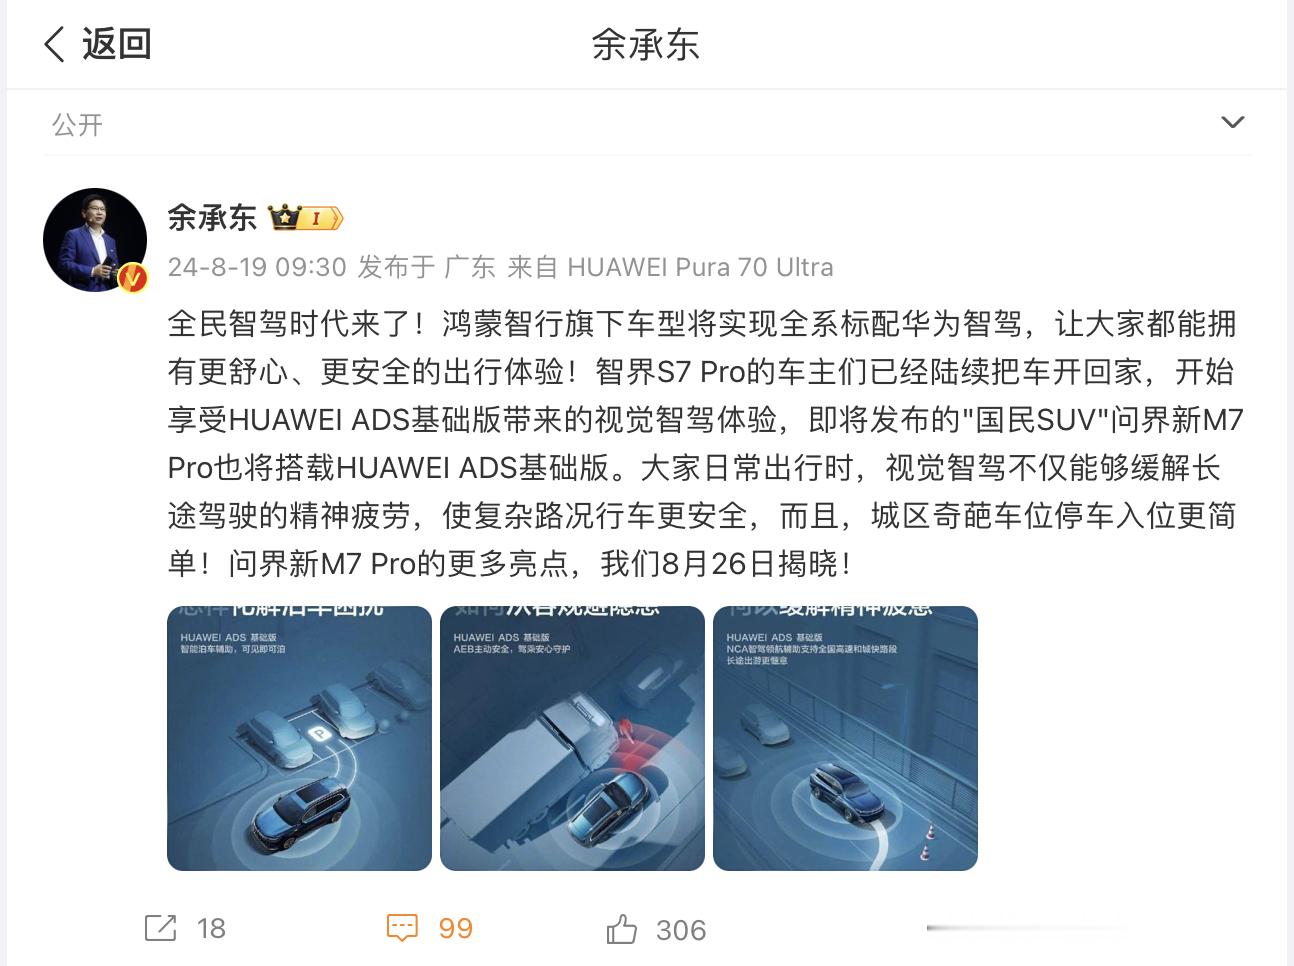This screenshot has width=1294, height=966.
Task: Open comments via the orange comment icon
Action: (402, 928)
